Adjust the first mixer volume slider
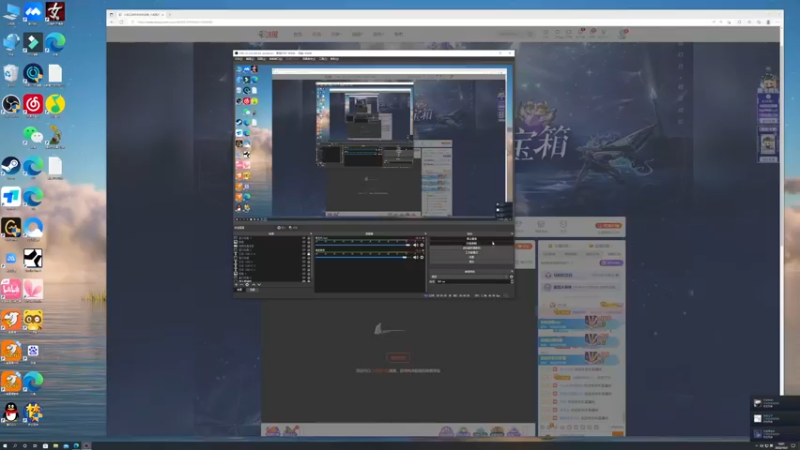 [363, 245]
